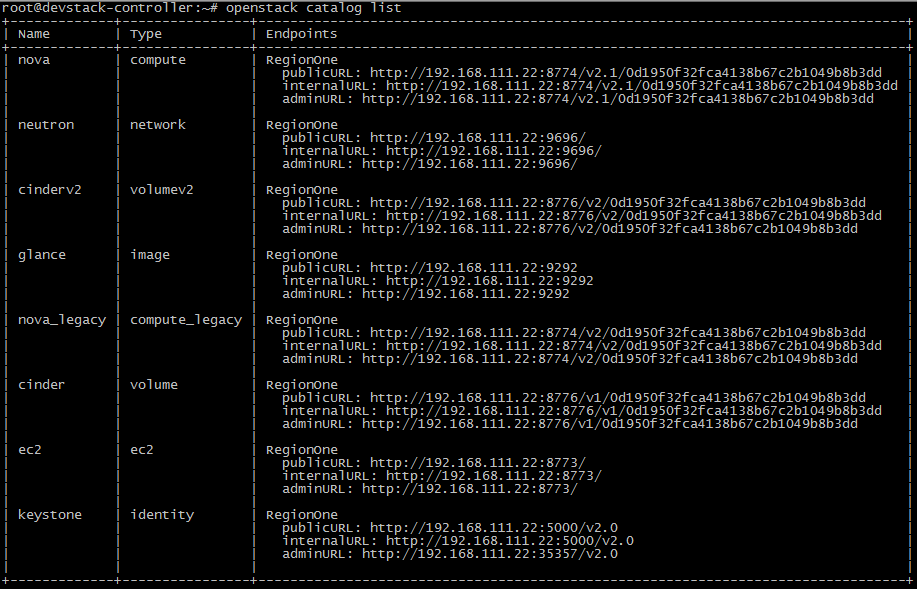Select the volumev2 type cell
Image resolution: width=917 pixels, height=589 pixels.
pos(161,190)
